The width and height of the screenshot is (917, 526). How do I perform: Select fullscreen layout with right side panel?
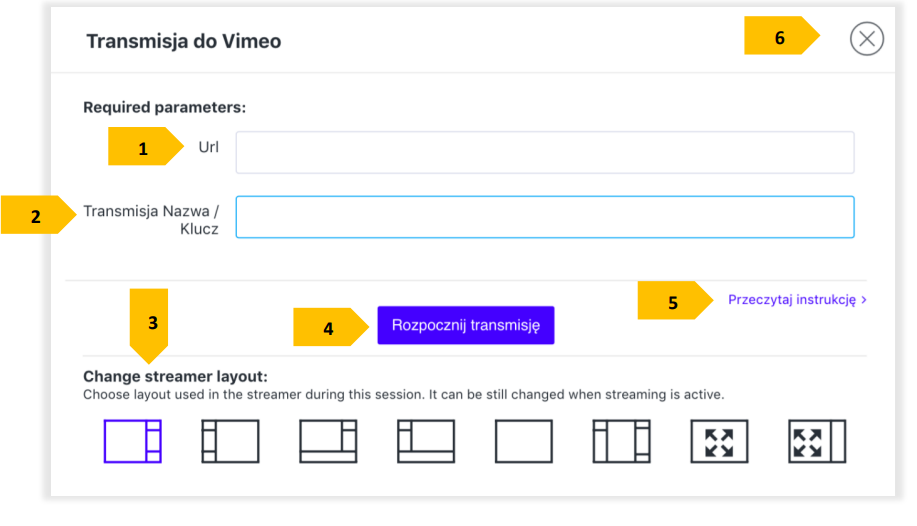pos(817,441)
